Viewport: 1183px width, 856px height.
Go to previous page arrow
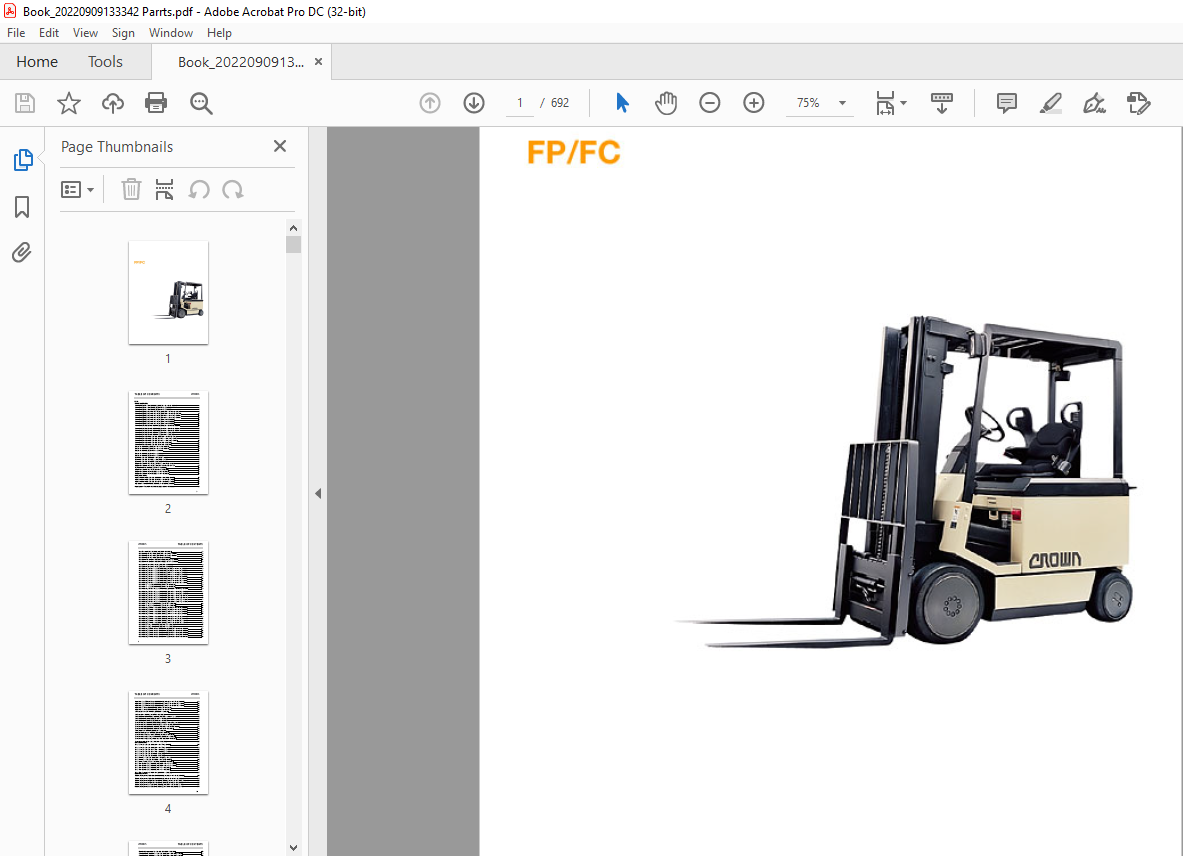(430, 103)
